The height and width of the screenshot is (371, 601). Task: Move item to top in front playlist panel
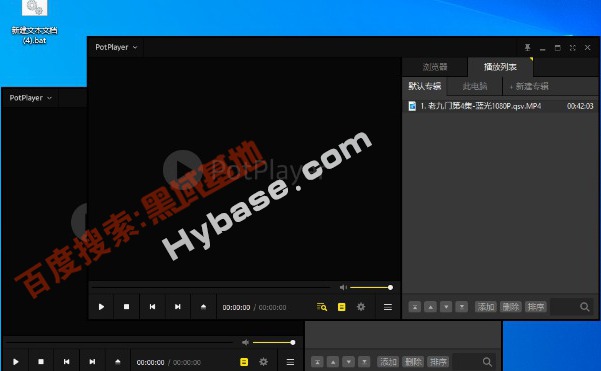click(x=415, y=307)
